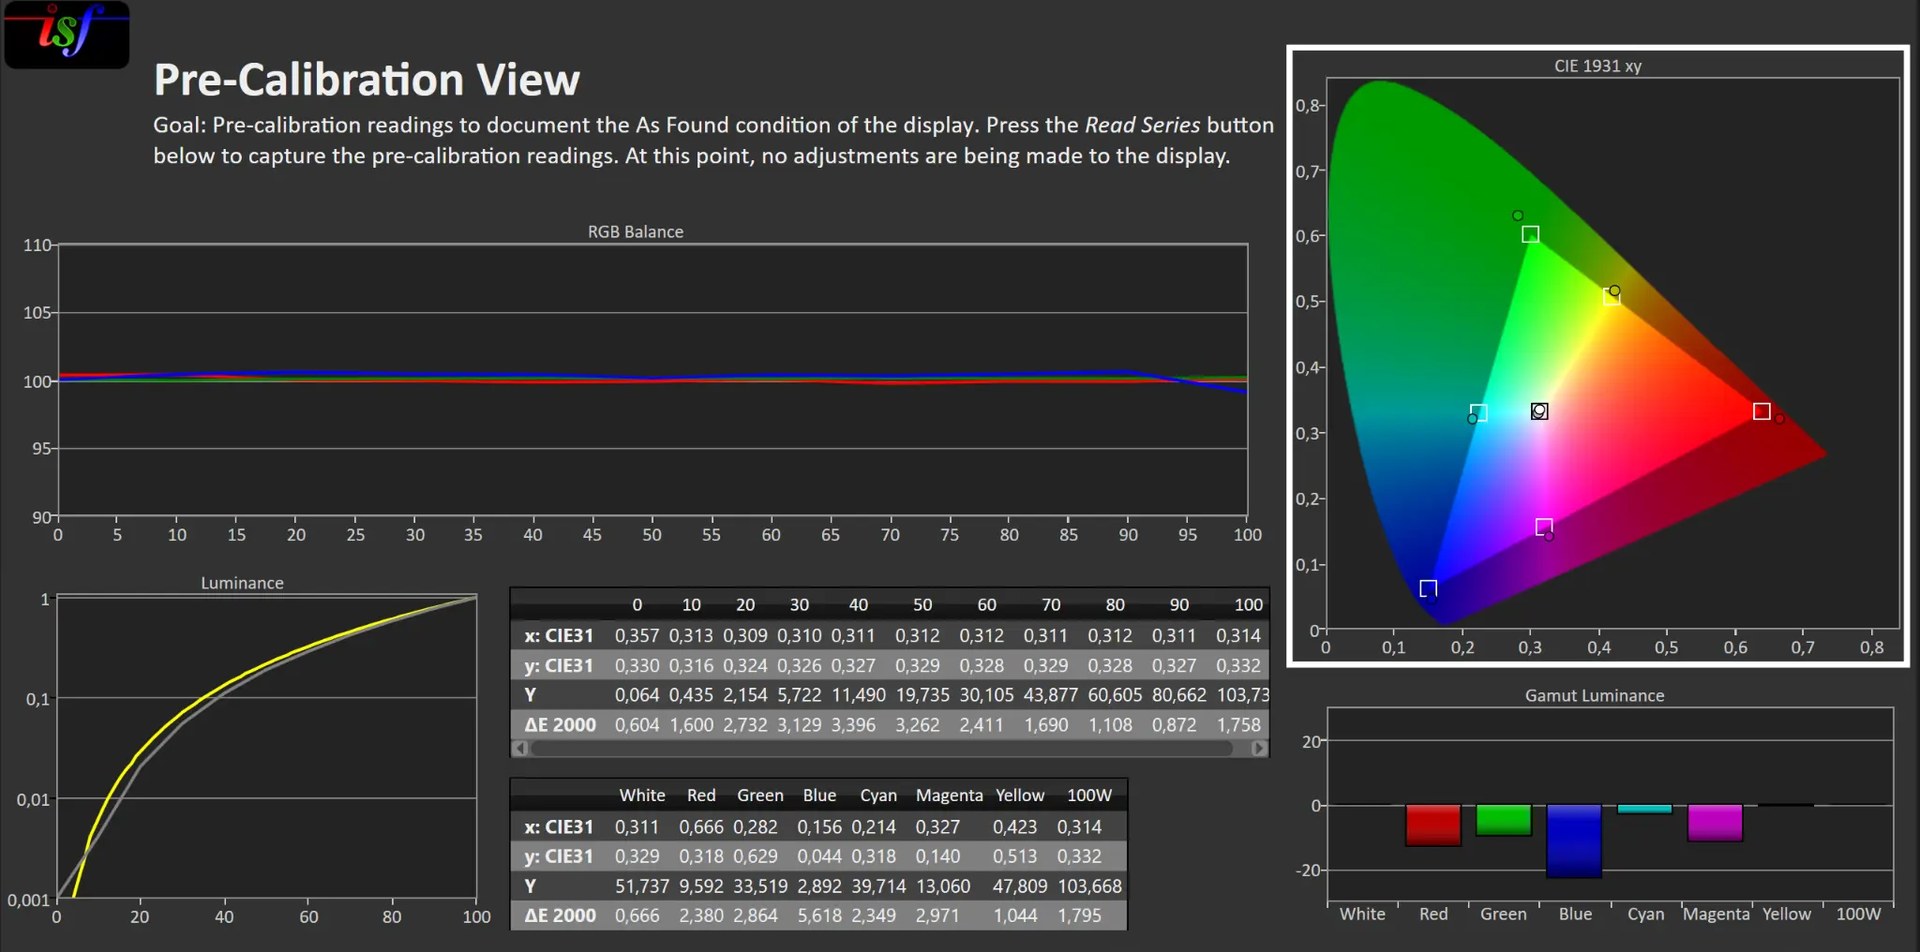Select the yellow target square in CIE chart
The image size is (1920, 952).
[1612, 296]
